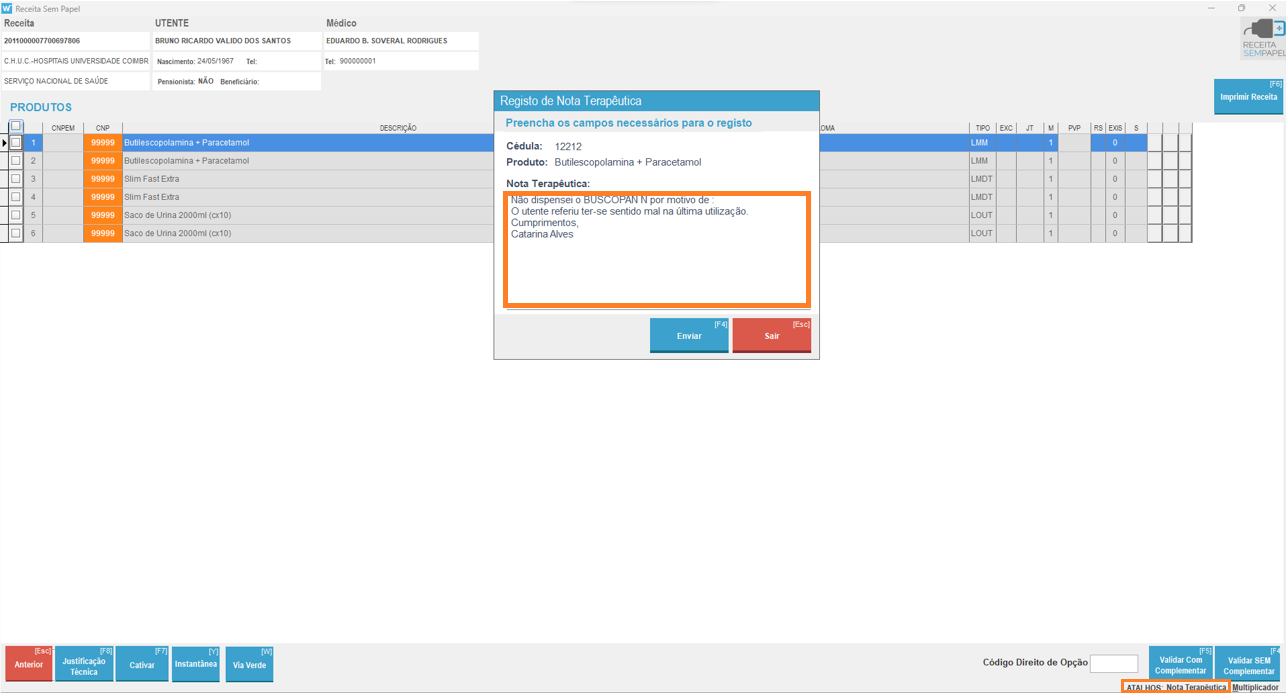The image size is (1286, 693).
Task: Restore the window using the title bar button
Action: 1241,8
